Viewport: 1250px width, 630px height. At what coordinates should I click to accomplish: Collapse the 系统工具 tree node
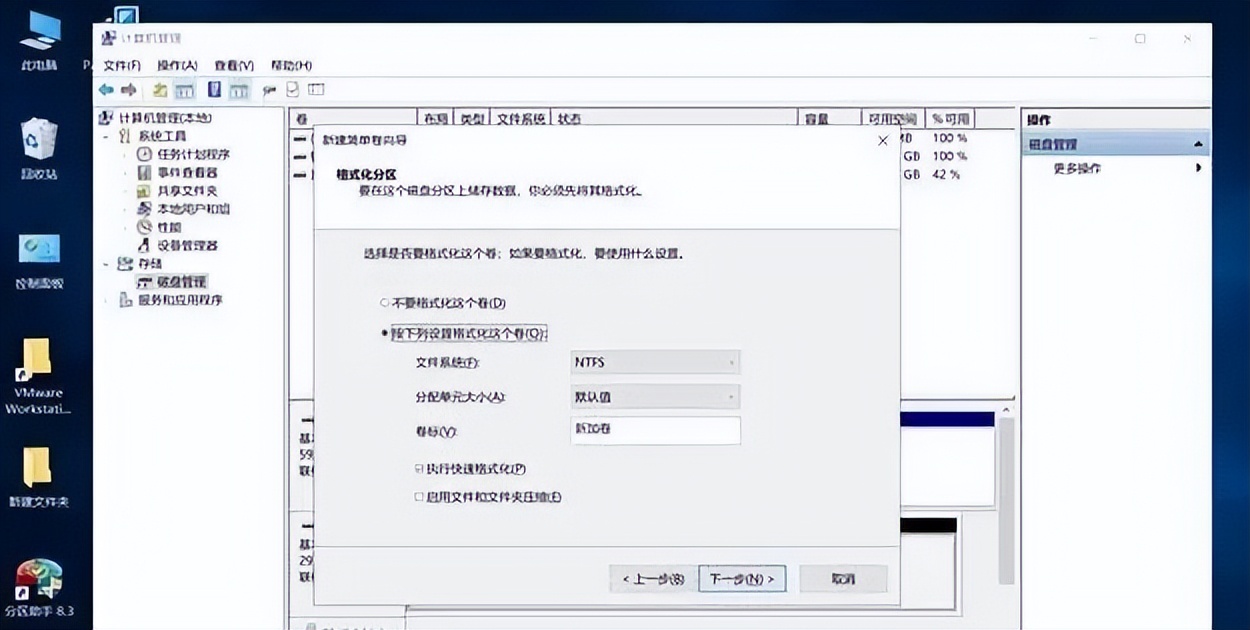[107, 136]
